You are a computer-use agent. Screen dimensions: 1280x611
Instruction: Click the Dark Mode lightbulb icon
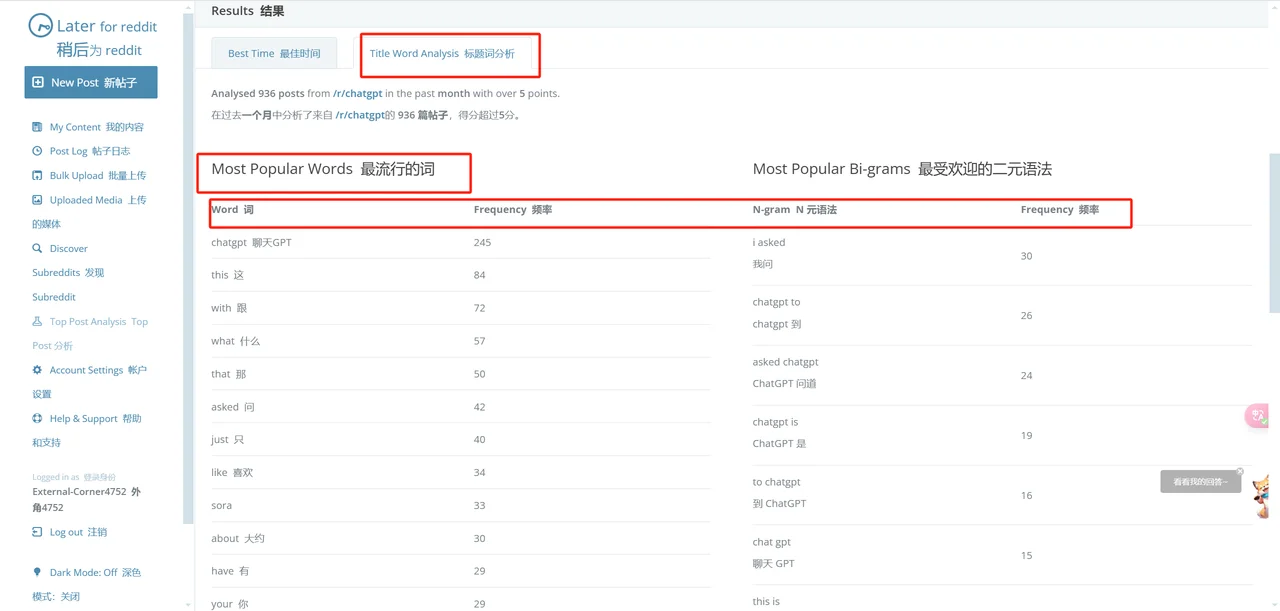pyautogui.click(x=38, y=573)
